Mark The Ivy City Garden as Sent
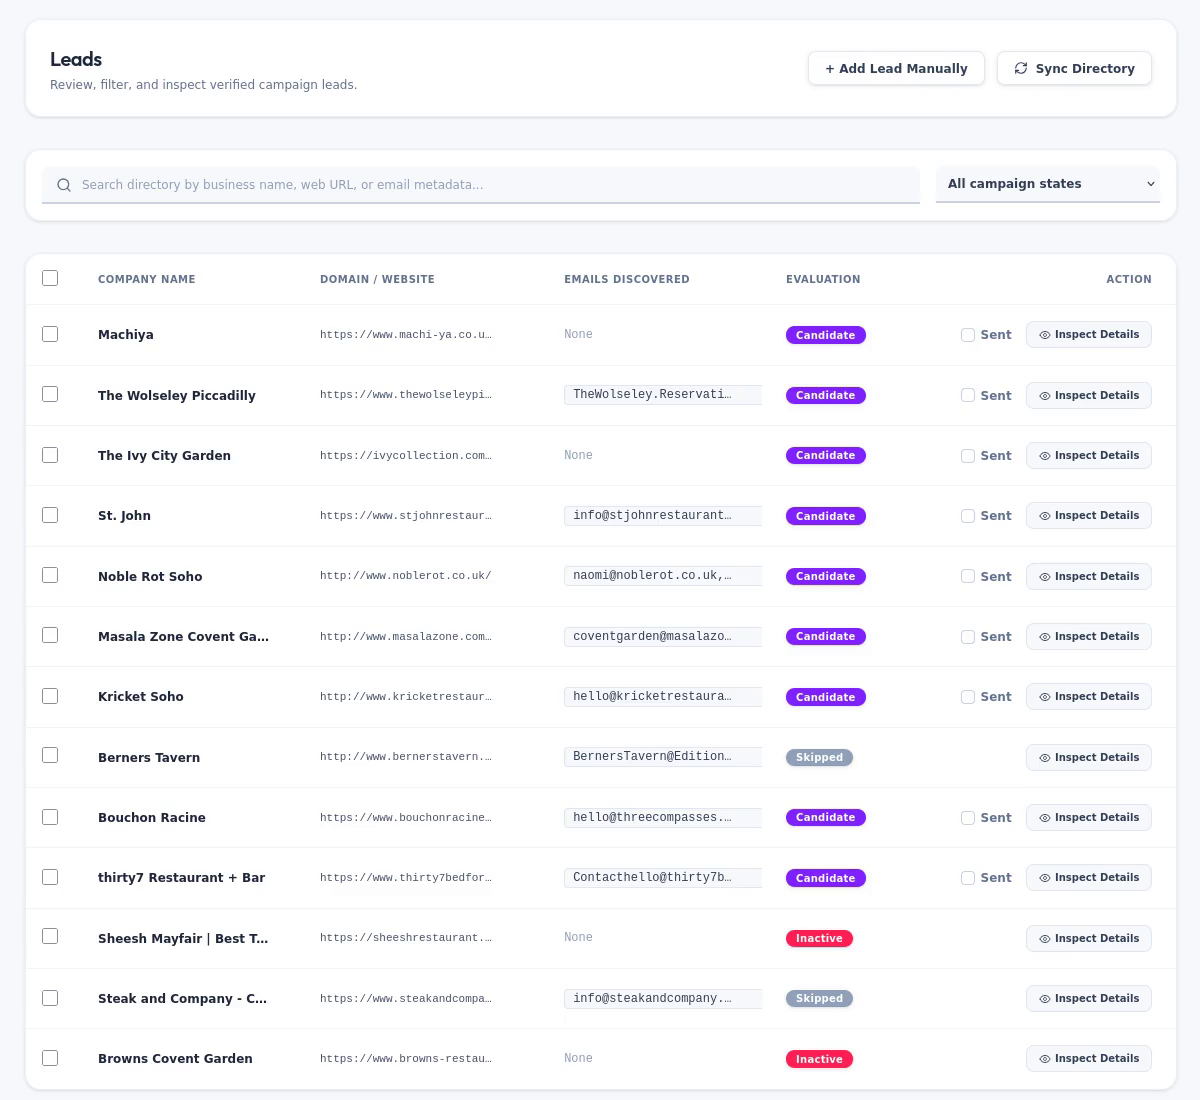This screenshot has width=1200, height=1100. click(x=968, y=456)
